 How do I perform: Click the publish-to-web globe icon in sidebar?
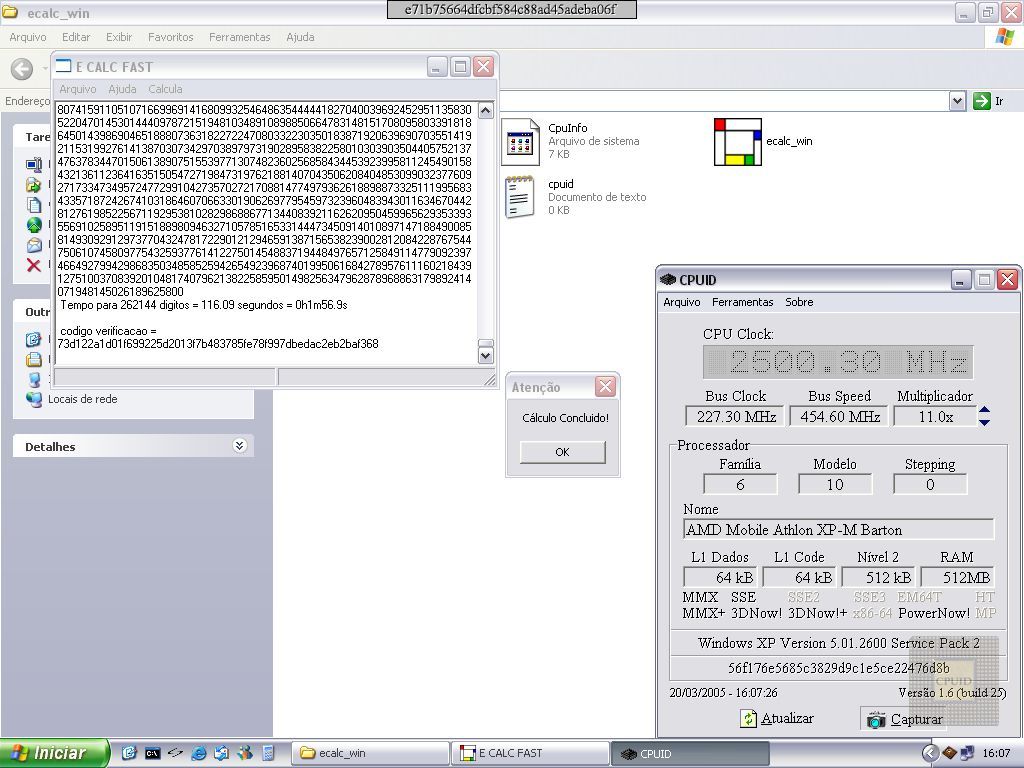click(x=34, y=225)
